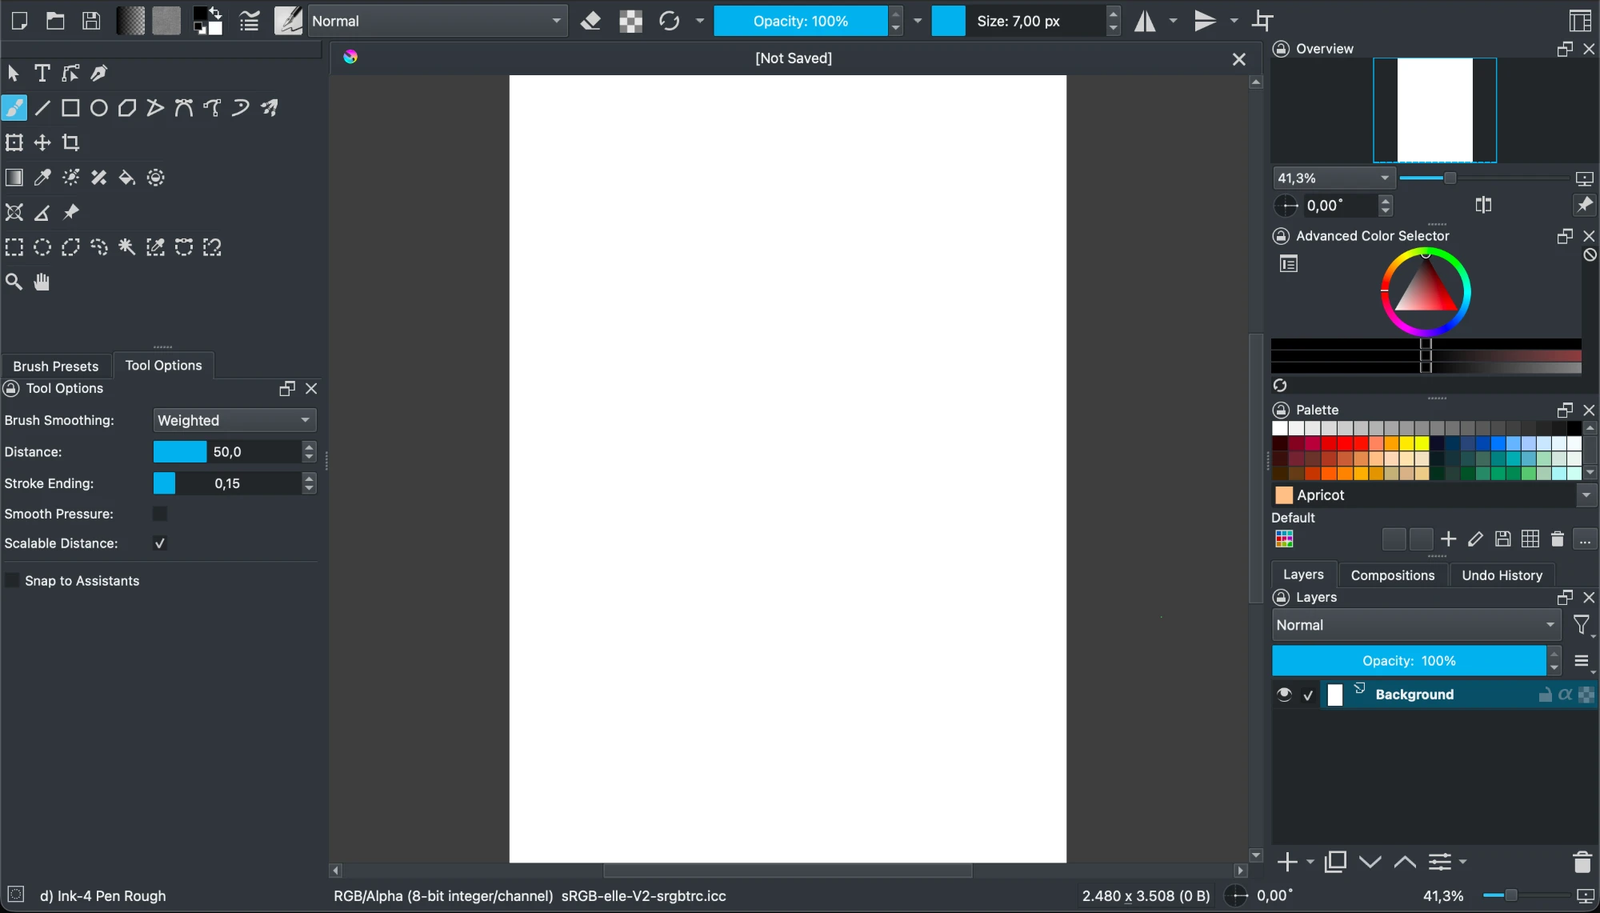
Task: Click the Layers panel Opacity slider
Action: tap(1409, 661)
